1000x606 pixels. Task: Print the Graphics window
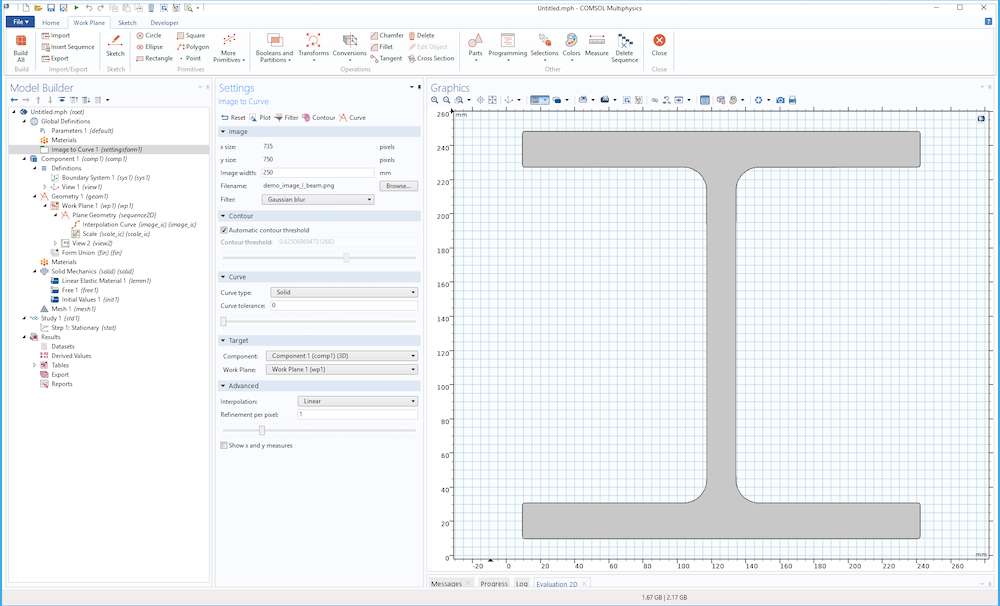pyautogui.click(x=792, y=100)
